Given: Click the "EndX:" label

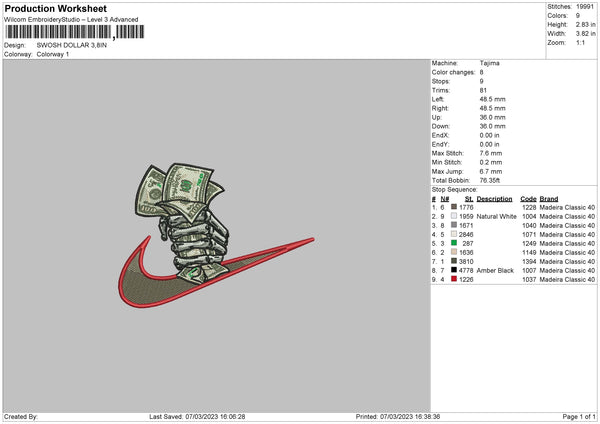Looking at the screenshot, I should pos(440,135).
